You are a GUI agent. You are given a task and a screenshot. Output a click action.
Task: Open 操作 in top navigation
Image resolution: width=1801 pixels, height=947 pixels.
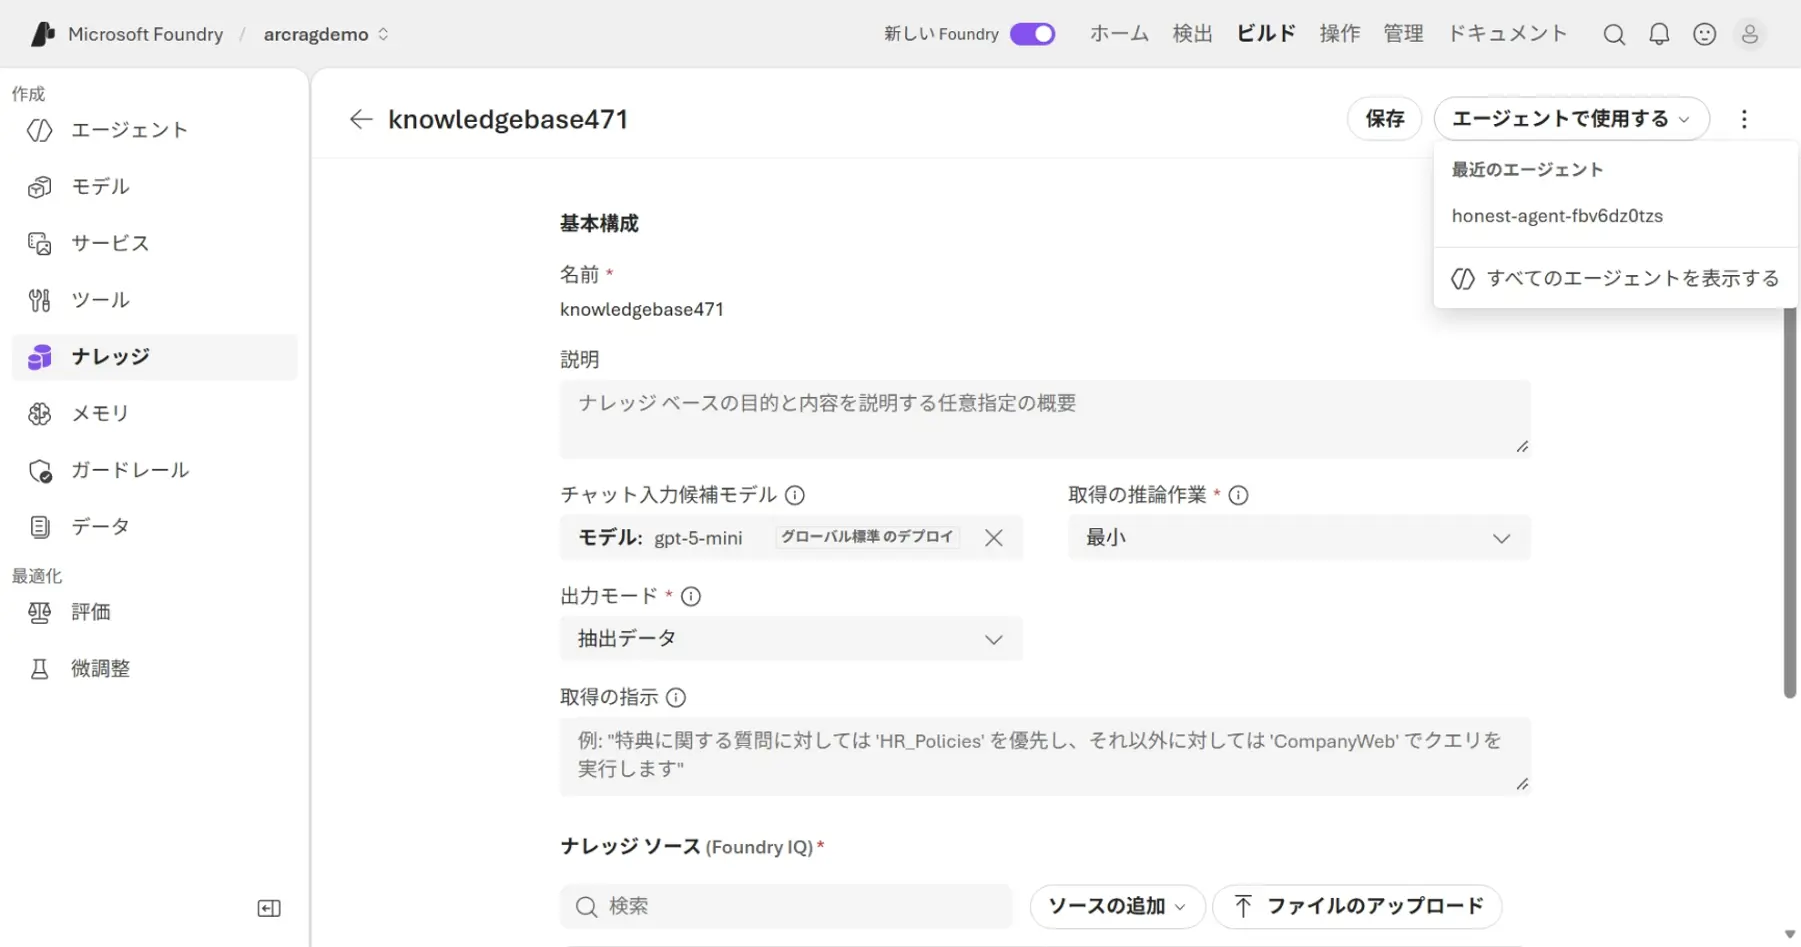click(1339, 34)
